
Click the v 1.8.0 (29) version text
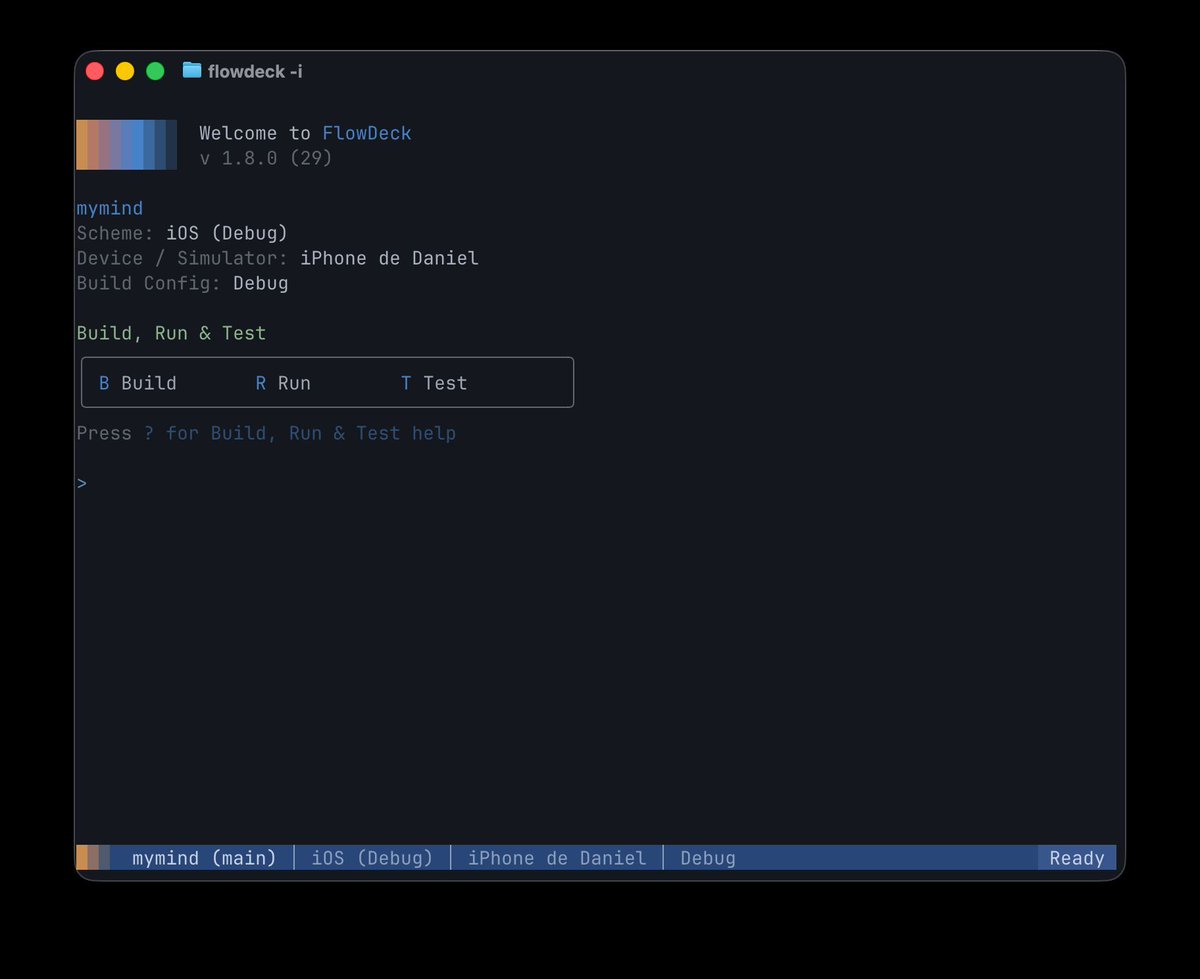[x=265, y=158]
